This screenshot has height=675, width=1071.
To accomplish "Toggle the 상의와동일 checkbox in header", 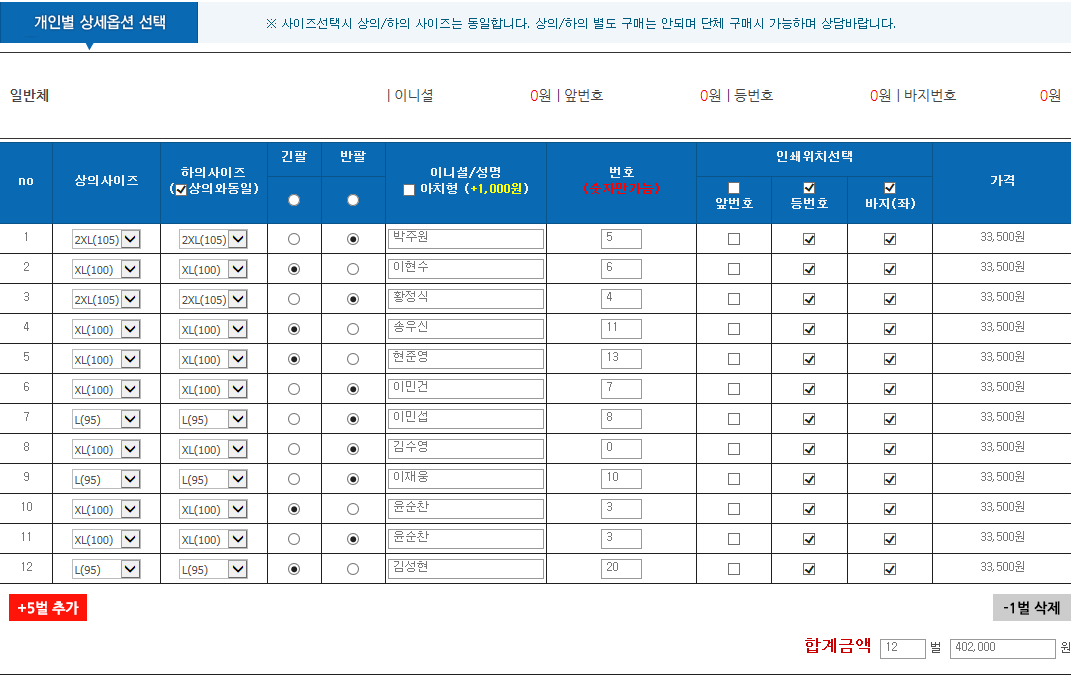I will coord(180,190).
